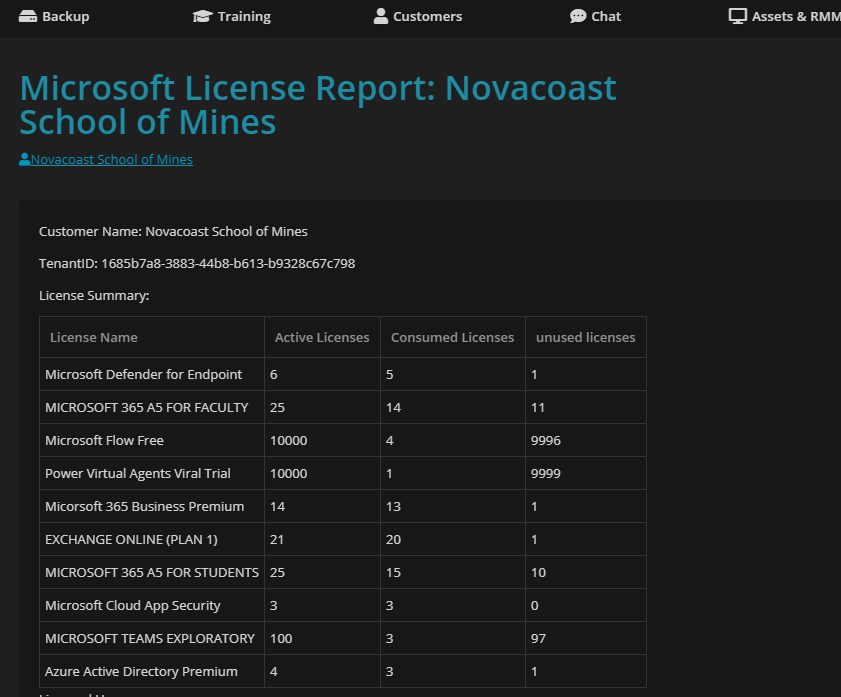This screenshot has width=841, height=697.
Task: Click the Active Licenses column header
Action: point(322,338)
